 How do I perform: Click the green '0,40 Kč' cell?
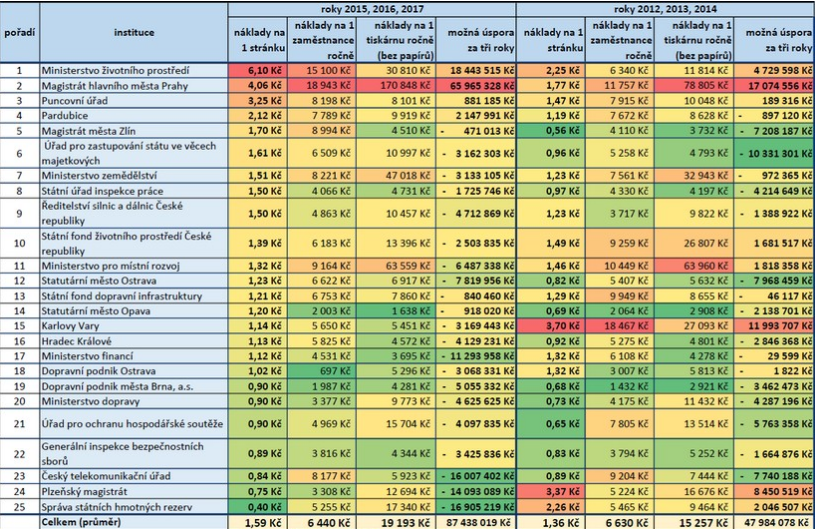coord(258,507)
